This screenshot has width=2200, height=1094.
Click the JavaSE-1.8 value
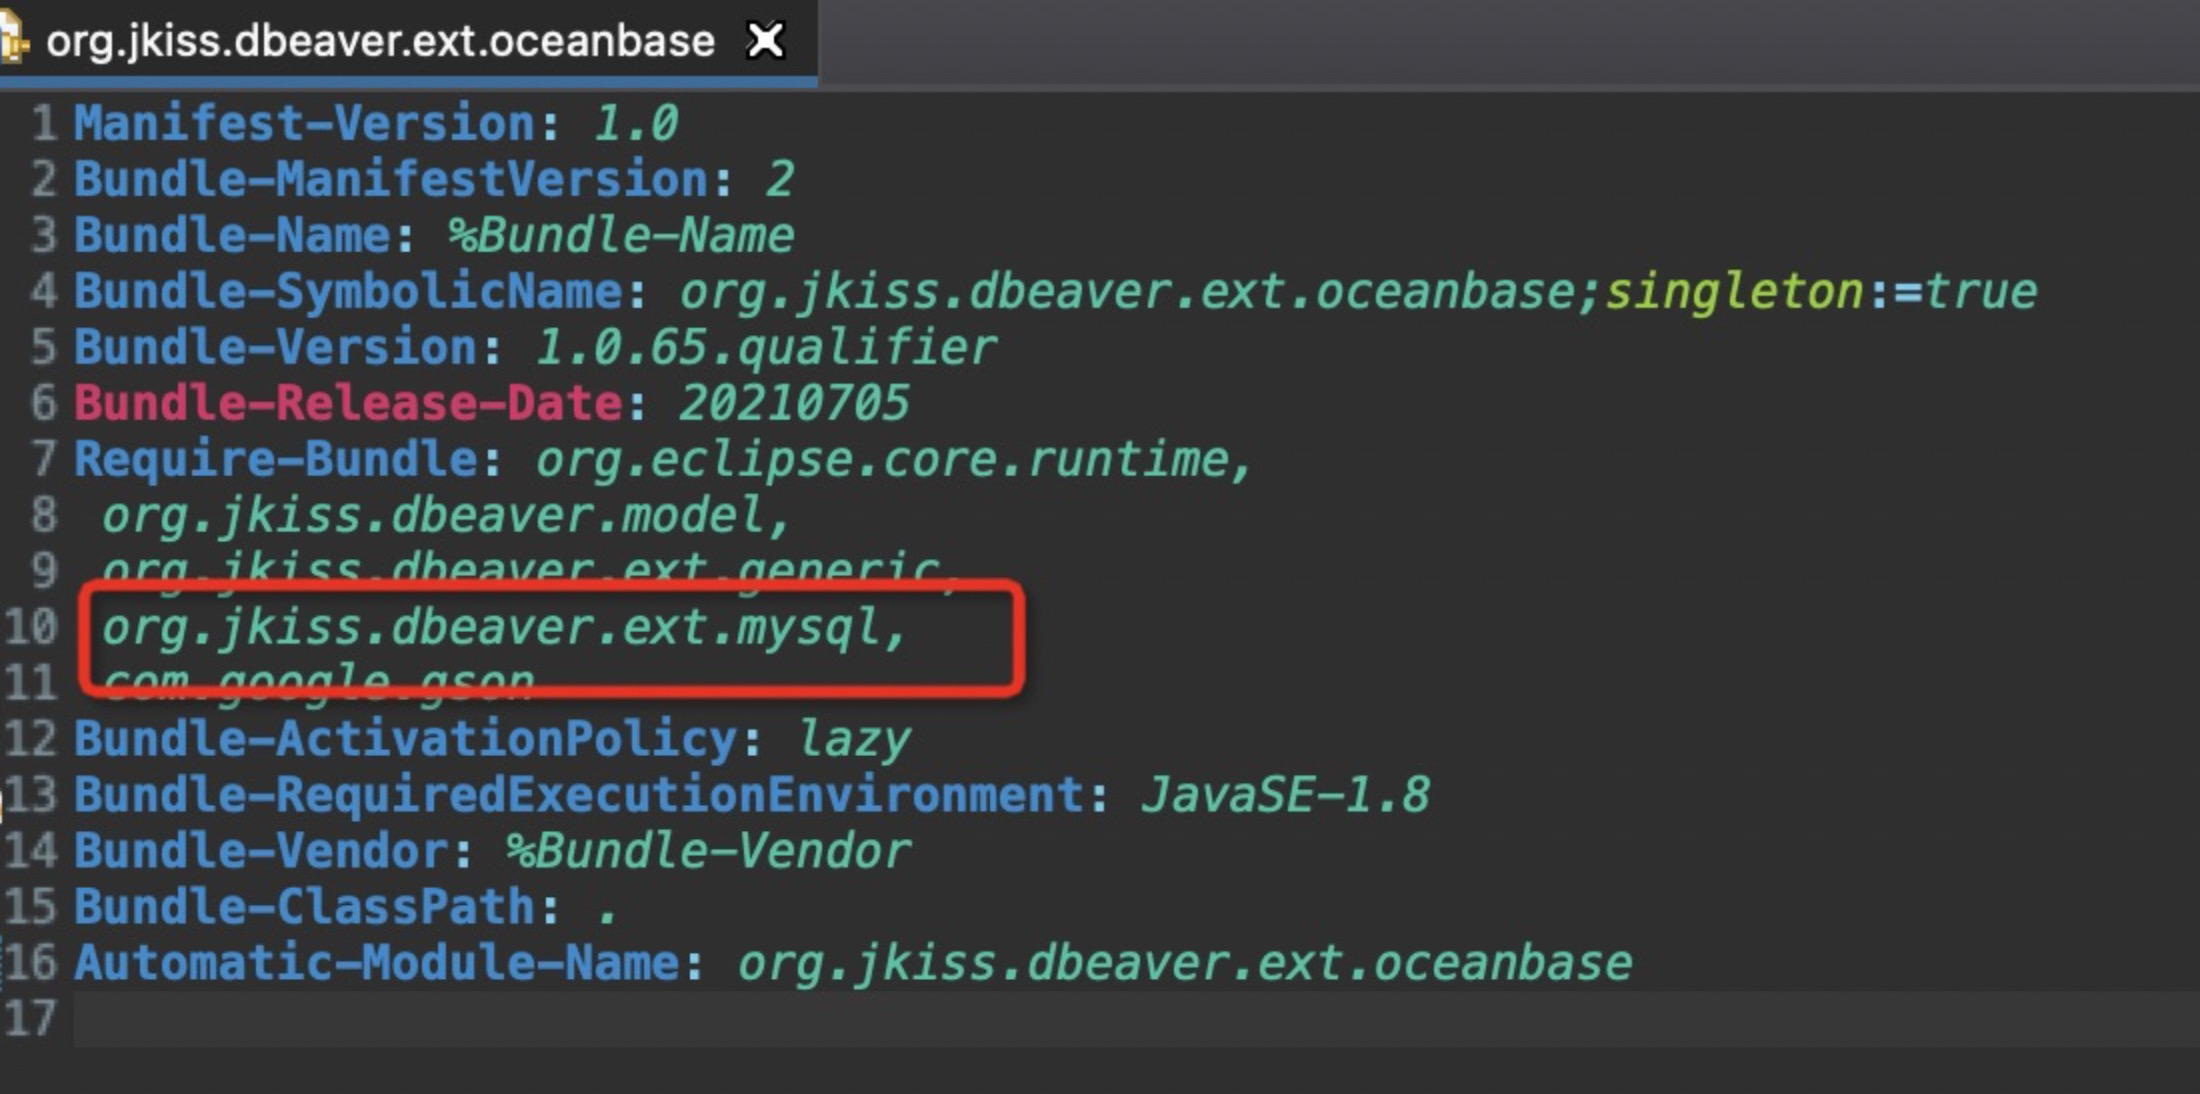[x=1286, y=796]
